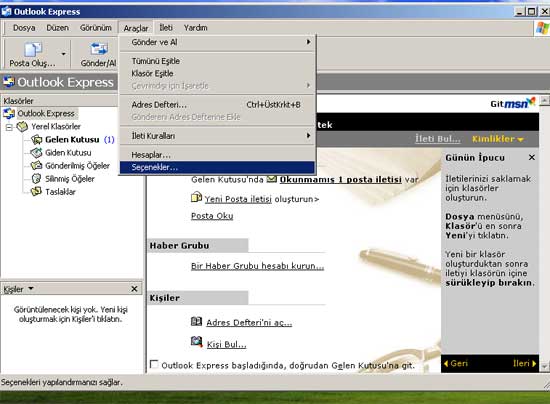Click Geri in the tip panel
The image size is (550, 404).
tap(456, 363)
